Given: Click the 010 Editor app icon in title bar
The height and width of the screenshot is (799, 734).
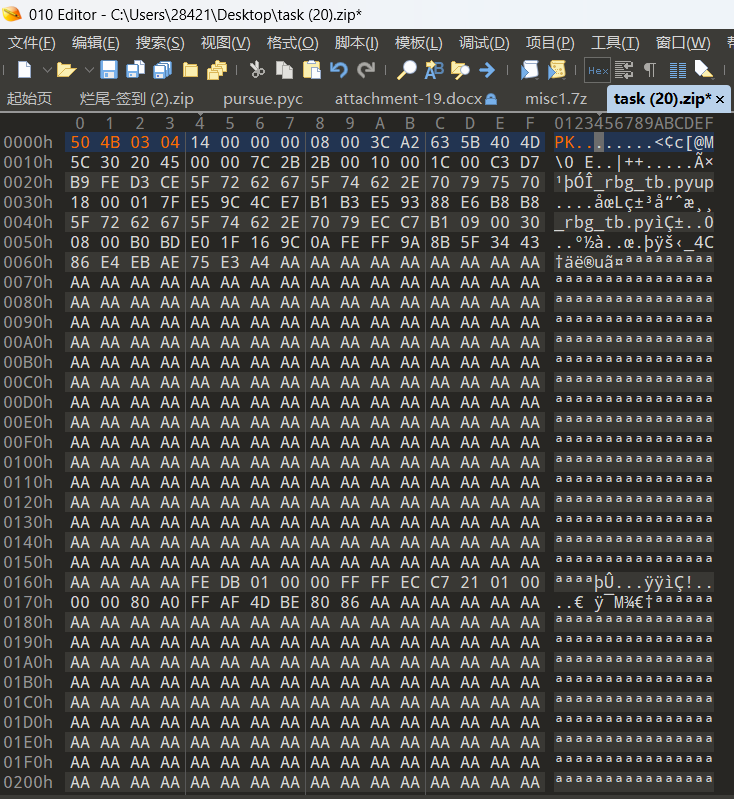Looking at the screenshot, I should [11, 14].
